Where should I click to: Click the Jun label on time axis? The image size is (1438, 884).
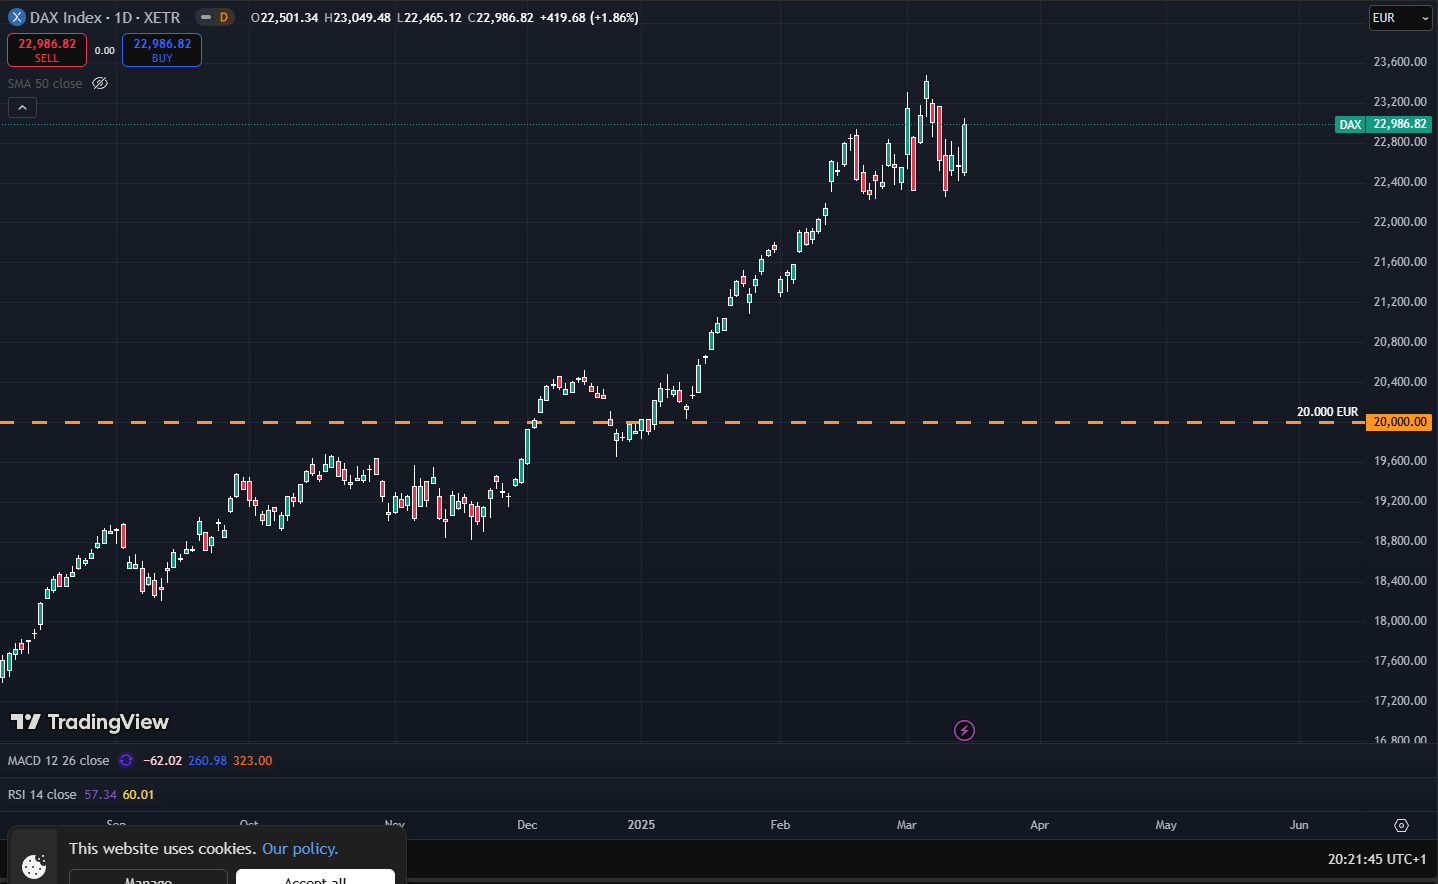coord(1299,825)
